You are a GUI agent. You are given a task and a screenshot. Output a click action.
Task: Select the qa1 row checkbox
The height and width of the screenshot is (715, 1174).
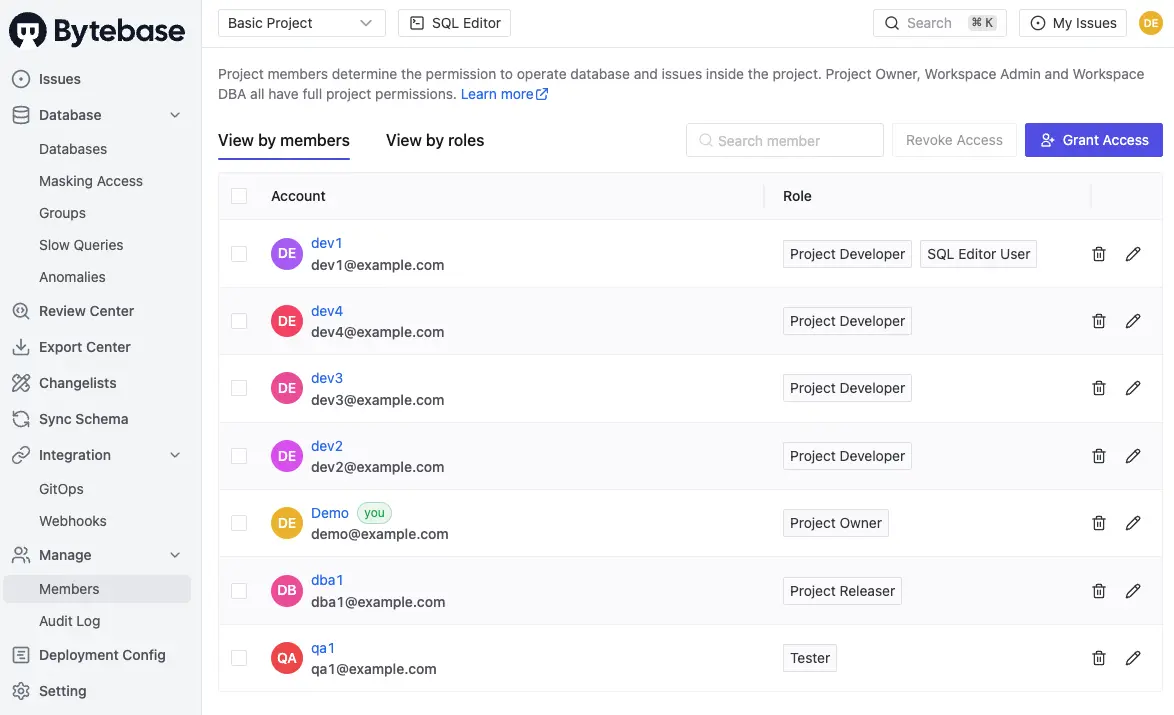point(239,658)
